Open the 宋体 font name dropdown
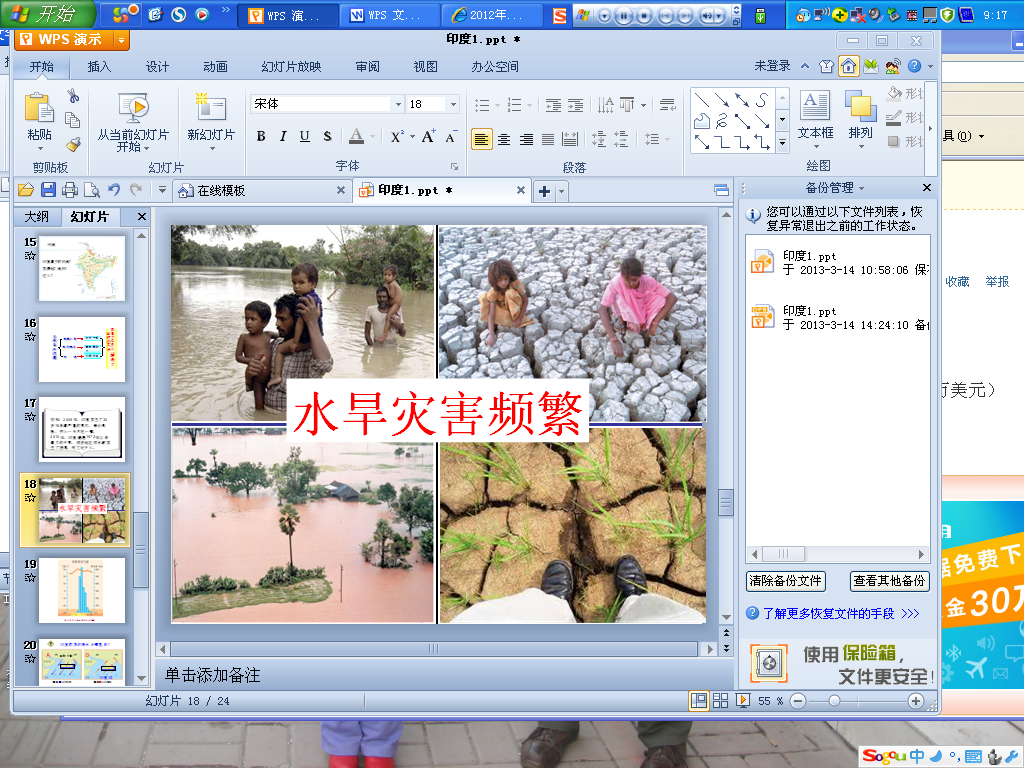 397,104
